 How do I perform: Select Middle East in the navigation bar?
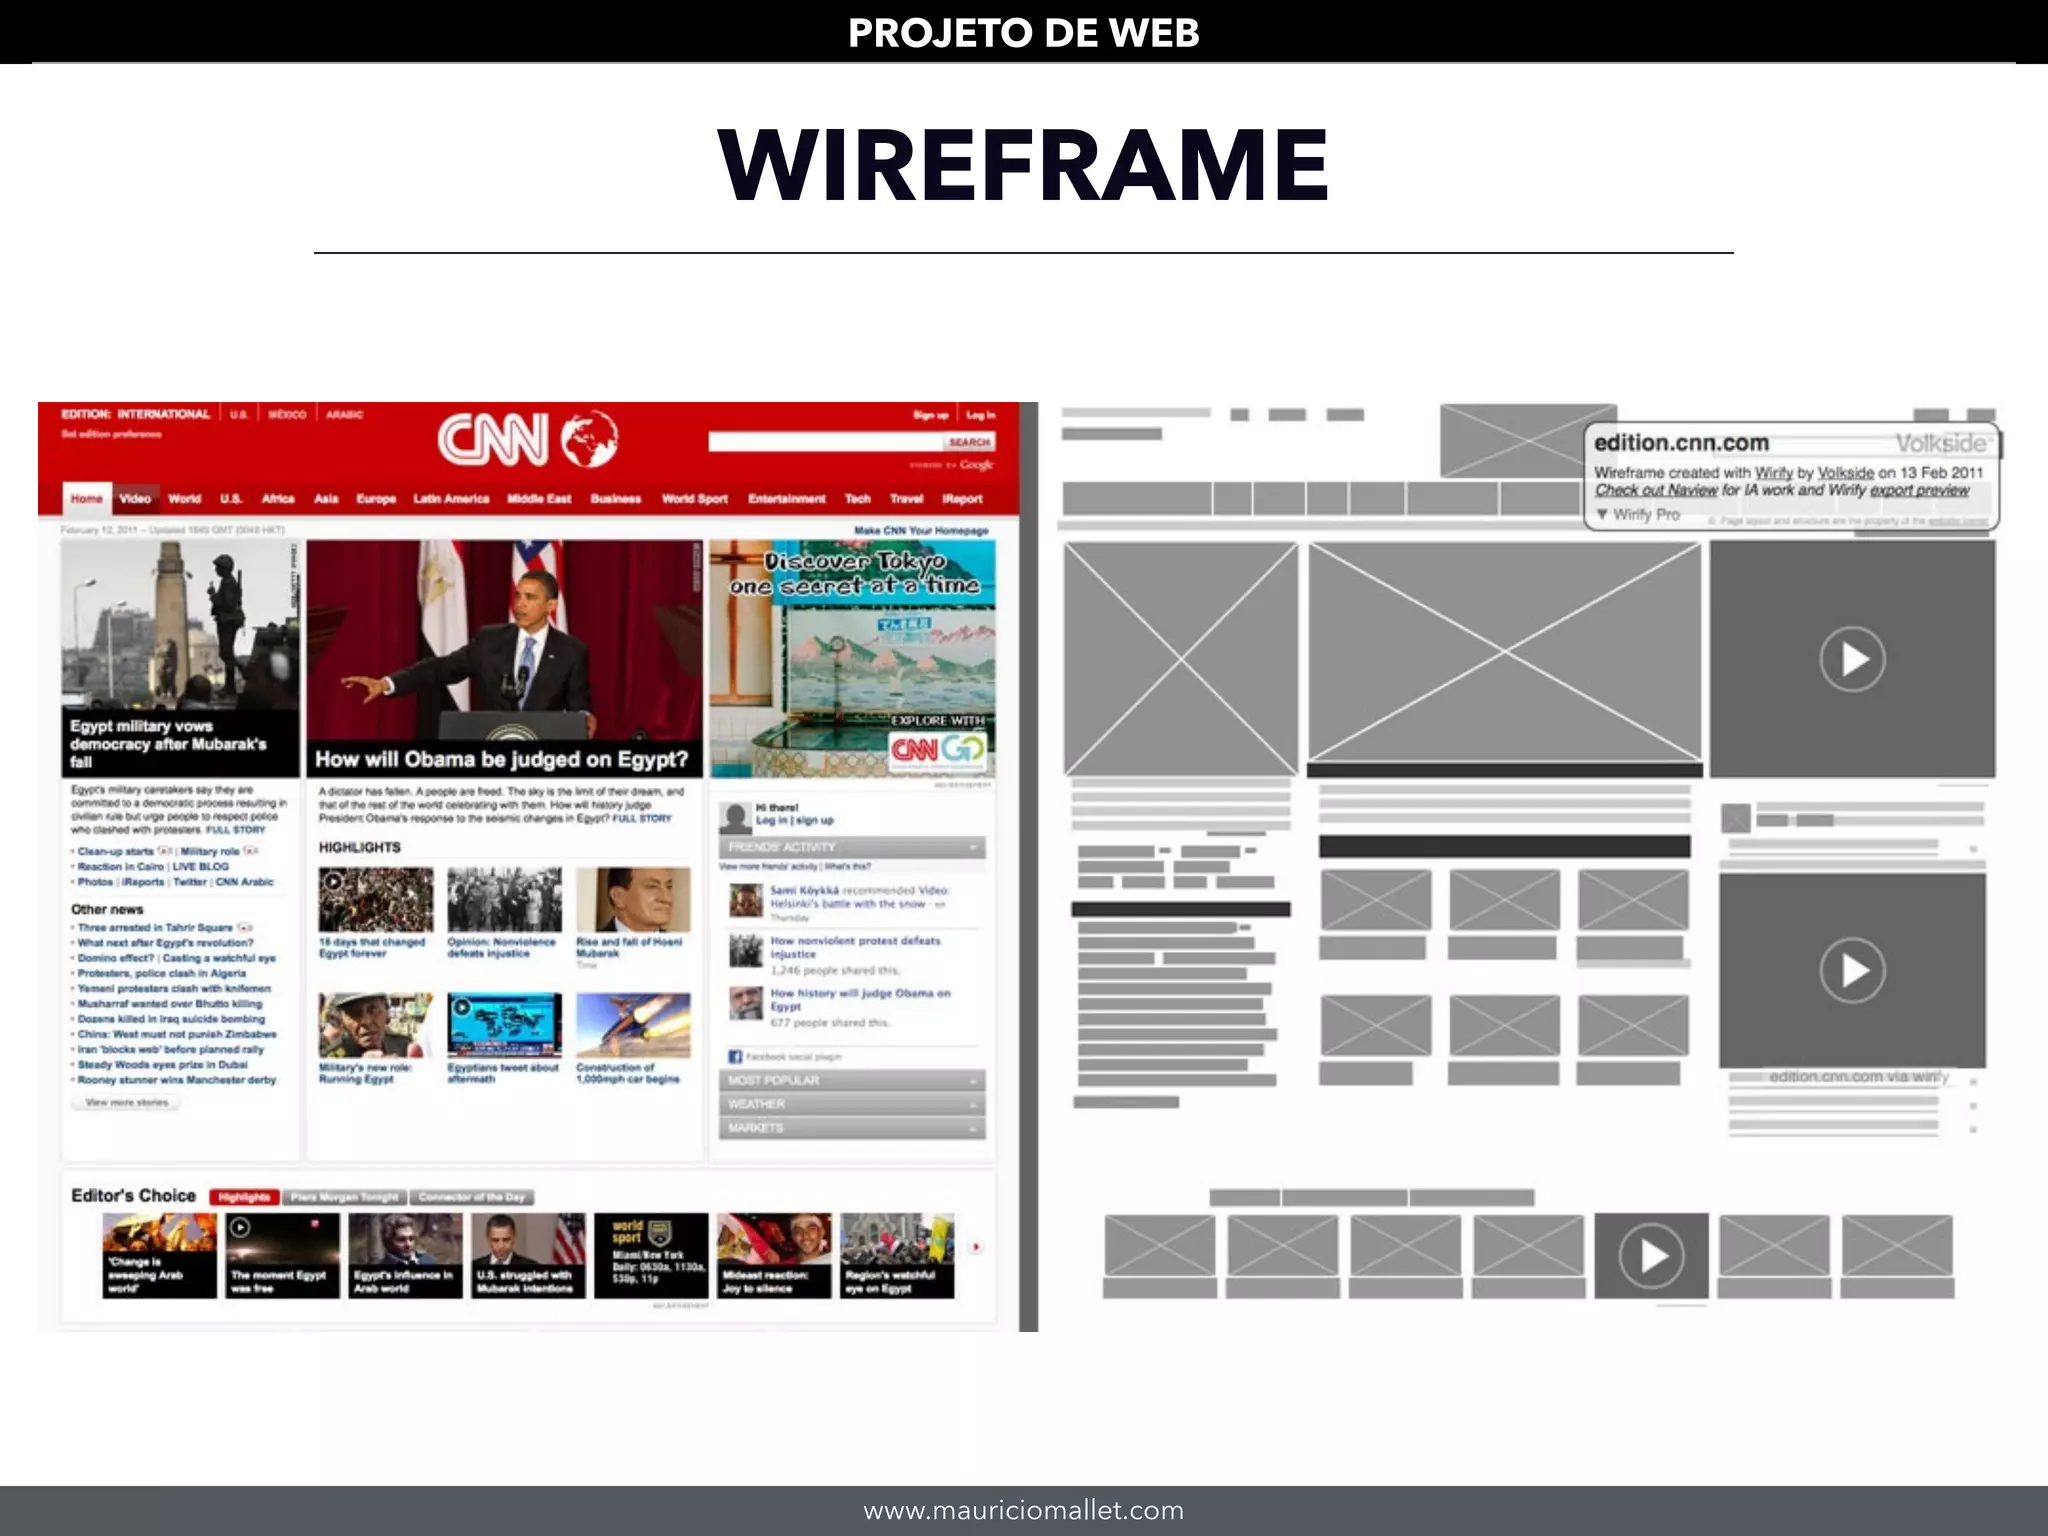click(x=539, y=498)
